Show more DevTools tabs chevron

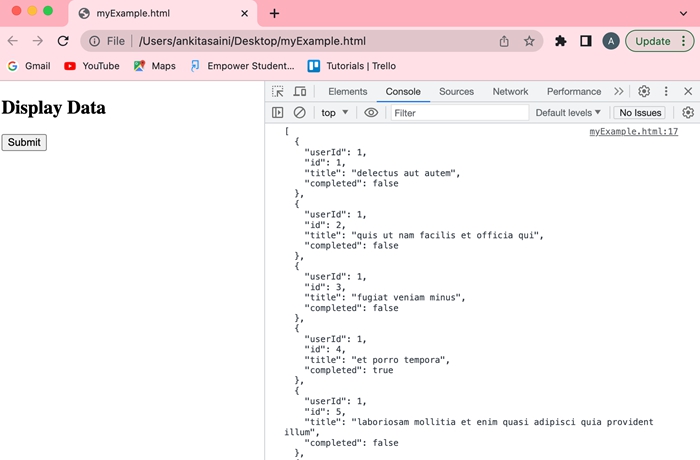(x=618, y=92)
